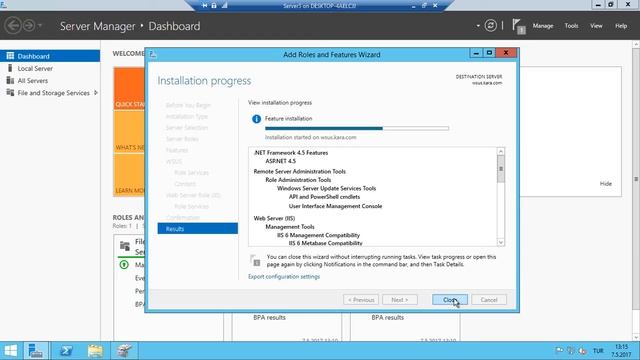
Task: Click the All Servers icon in sidebar
Action: click(x=10, y=80)
